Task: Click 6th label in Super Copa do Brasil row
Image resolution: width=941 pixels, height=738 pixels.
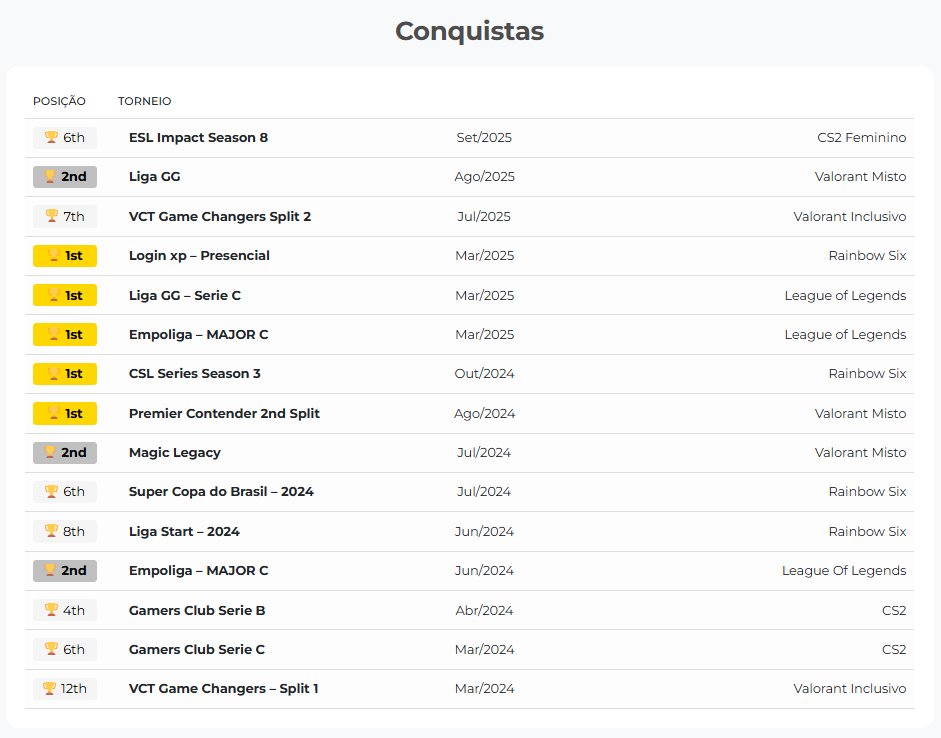Action: tap(74, 491)
